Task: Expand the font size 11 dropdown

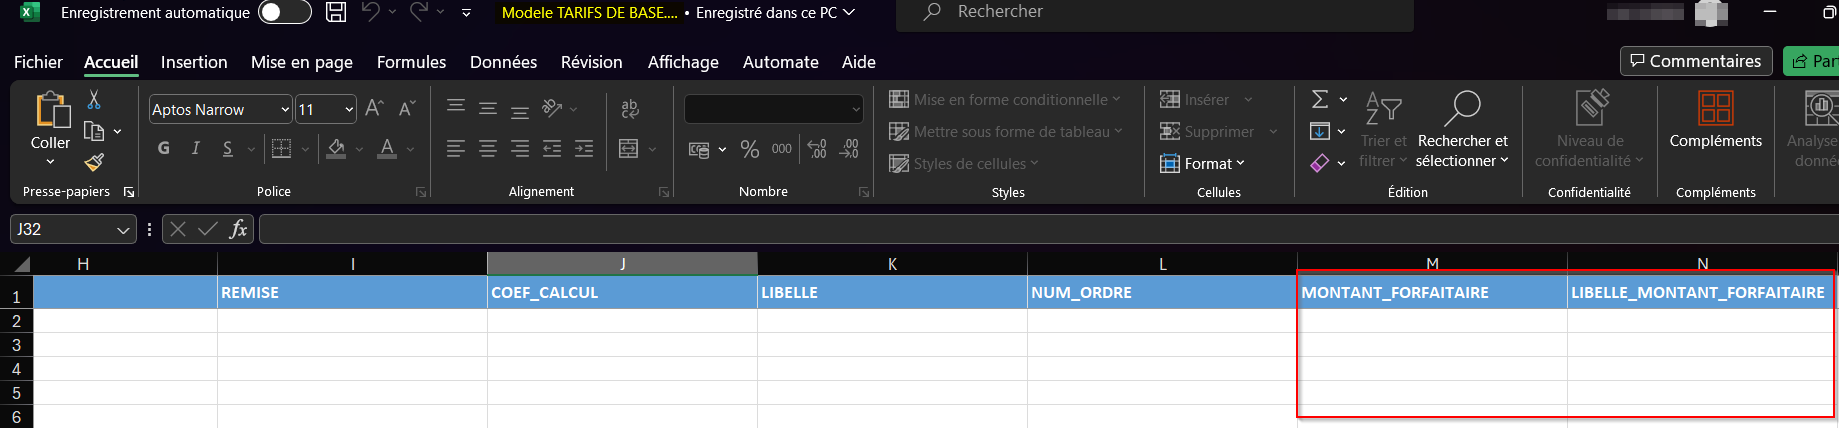Action: [x=349, y=109]
